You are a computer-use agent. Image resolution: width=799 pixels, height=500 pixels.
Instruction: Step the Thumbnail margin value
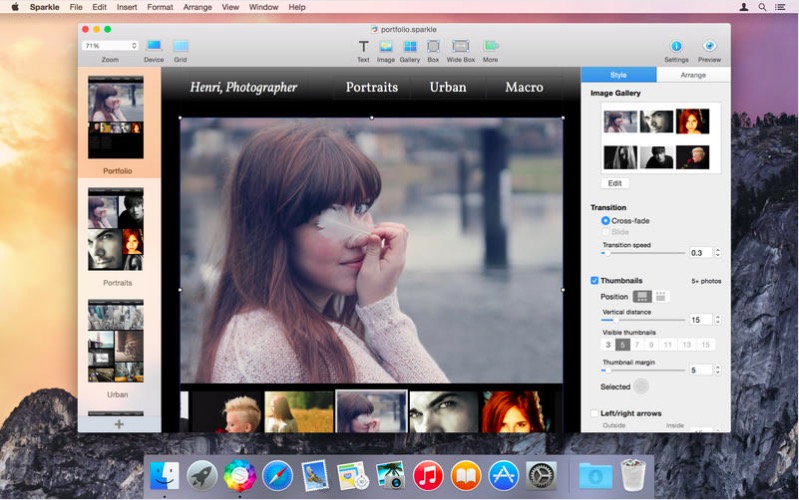[x=717, y=370]
